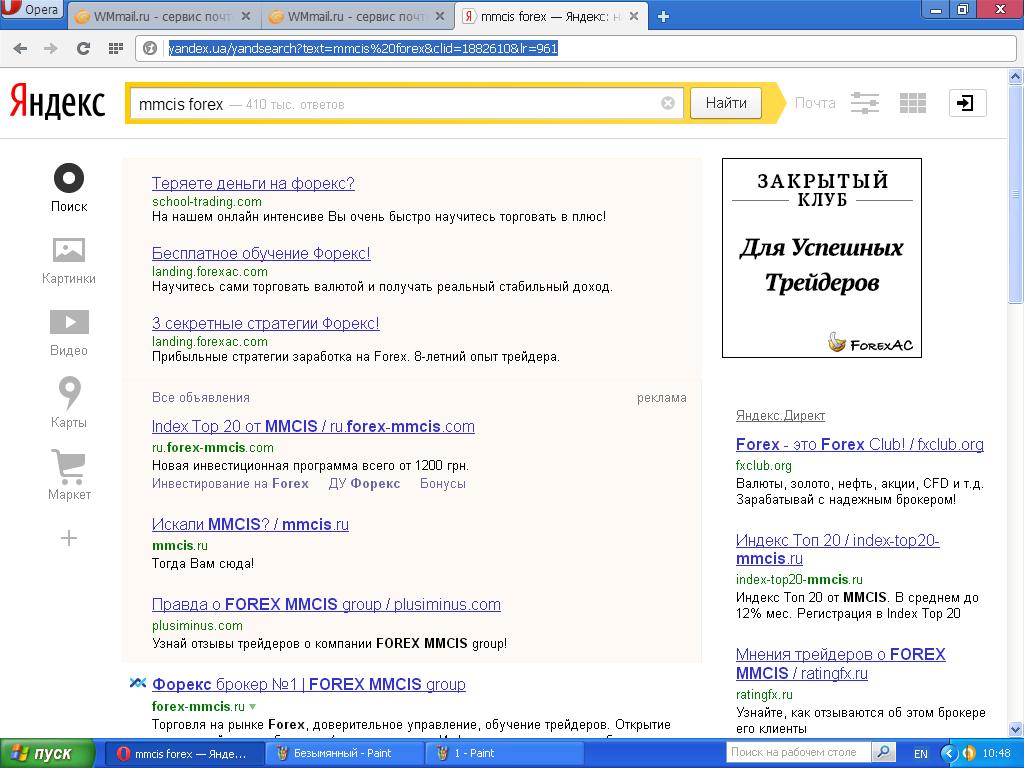Go forward to the next page
The image size is (1024, 768).
[51, 48]
